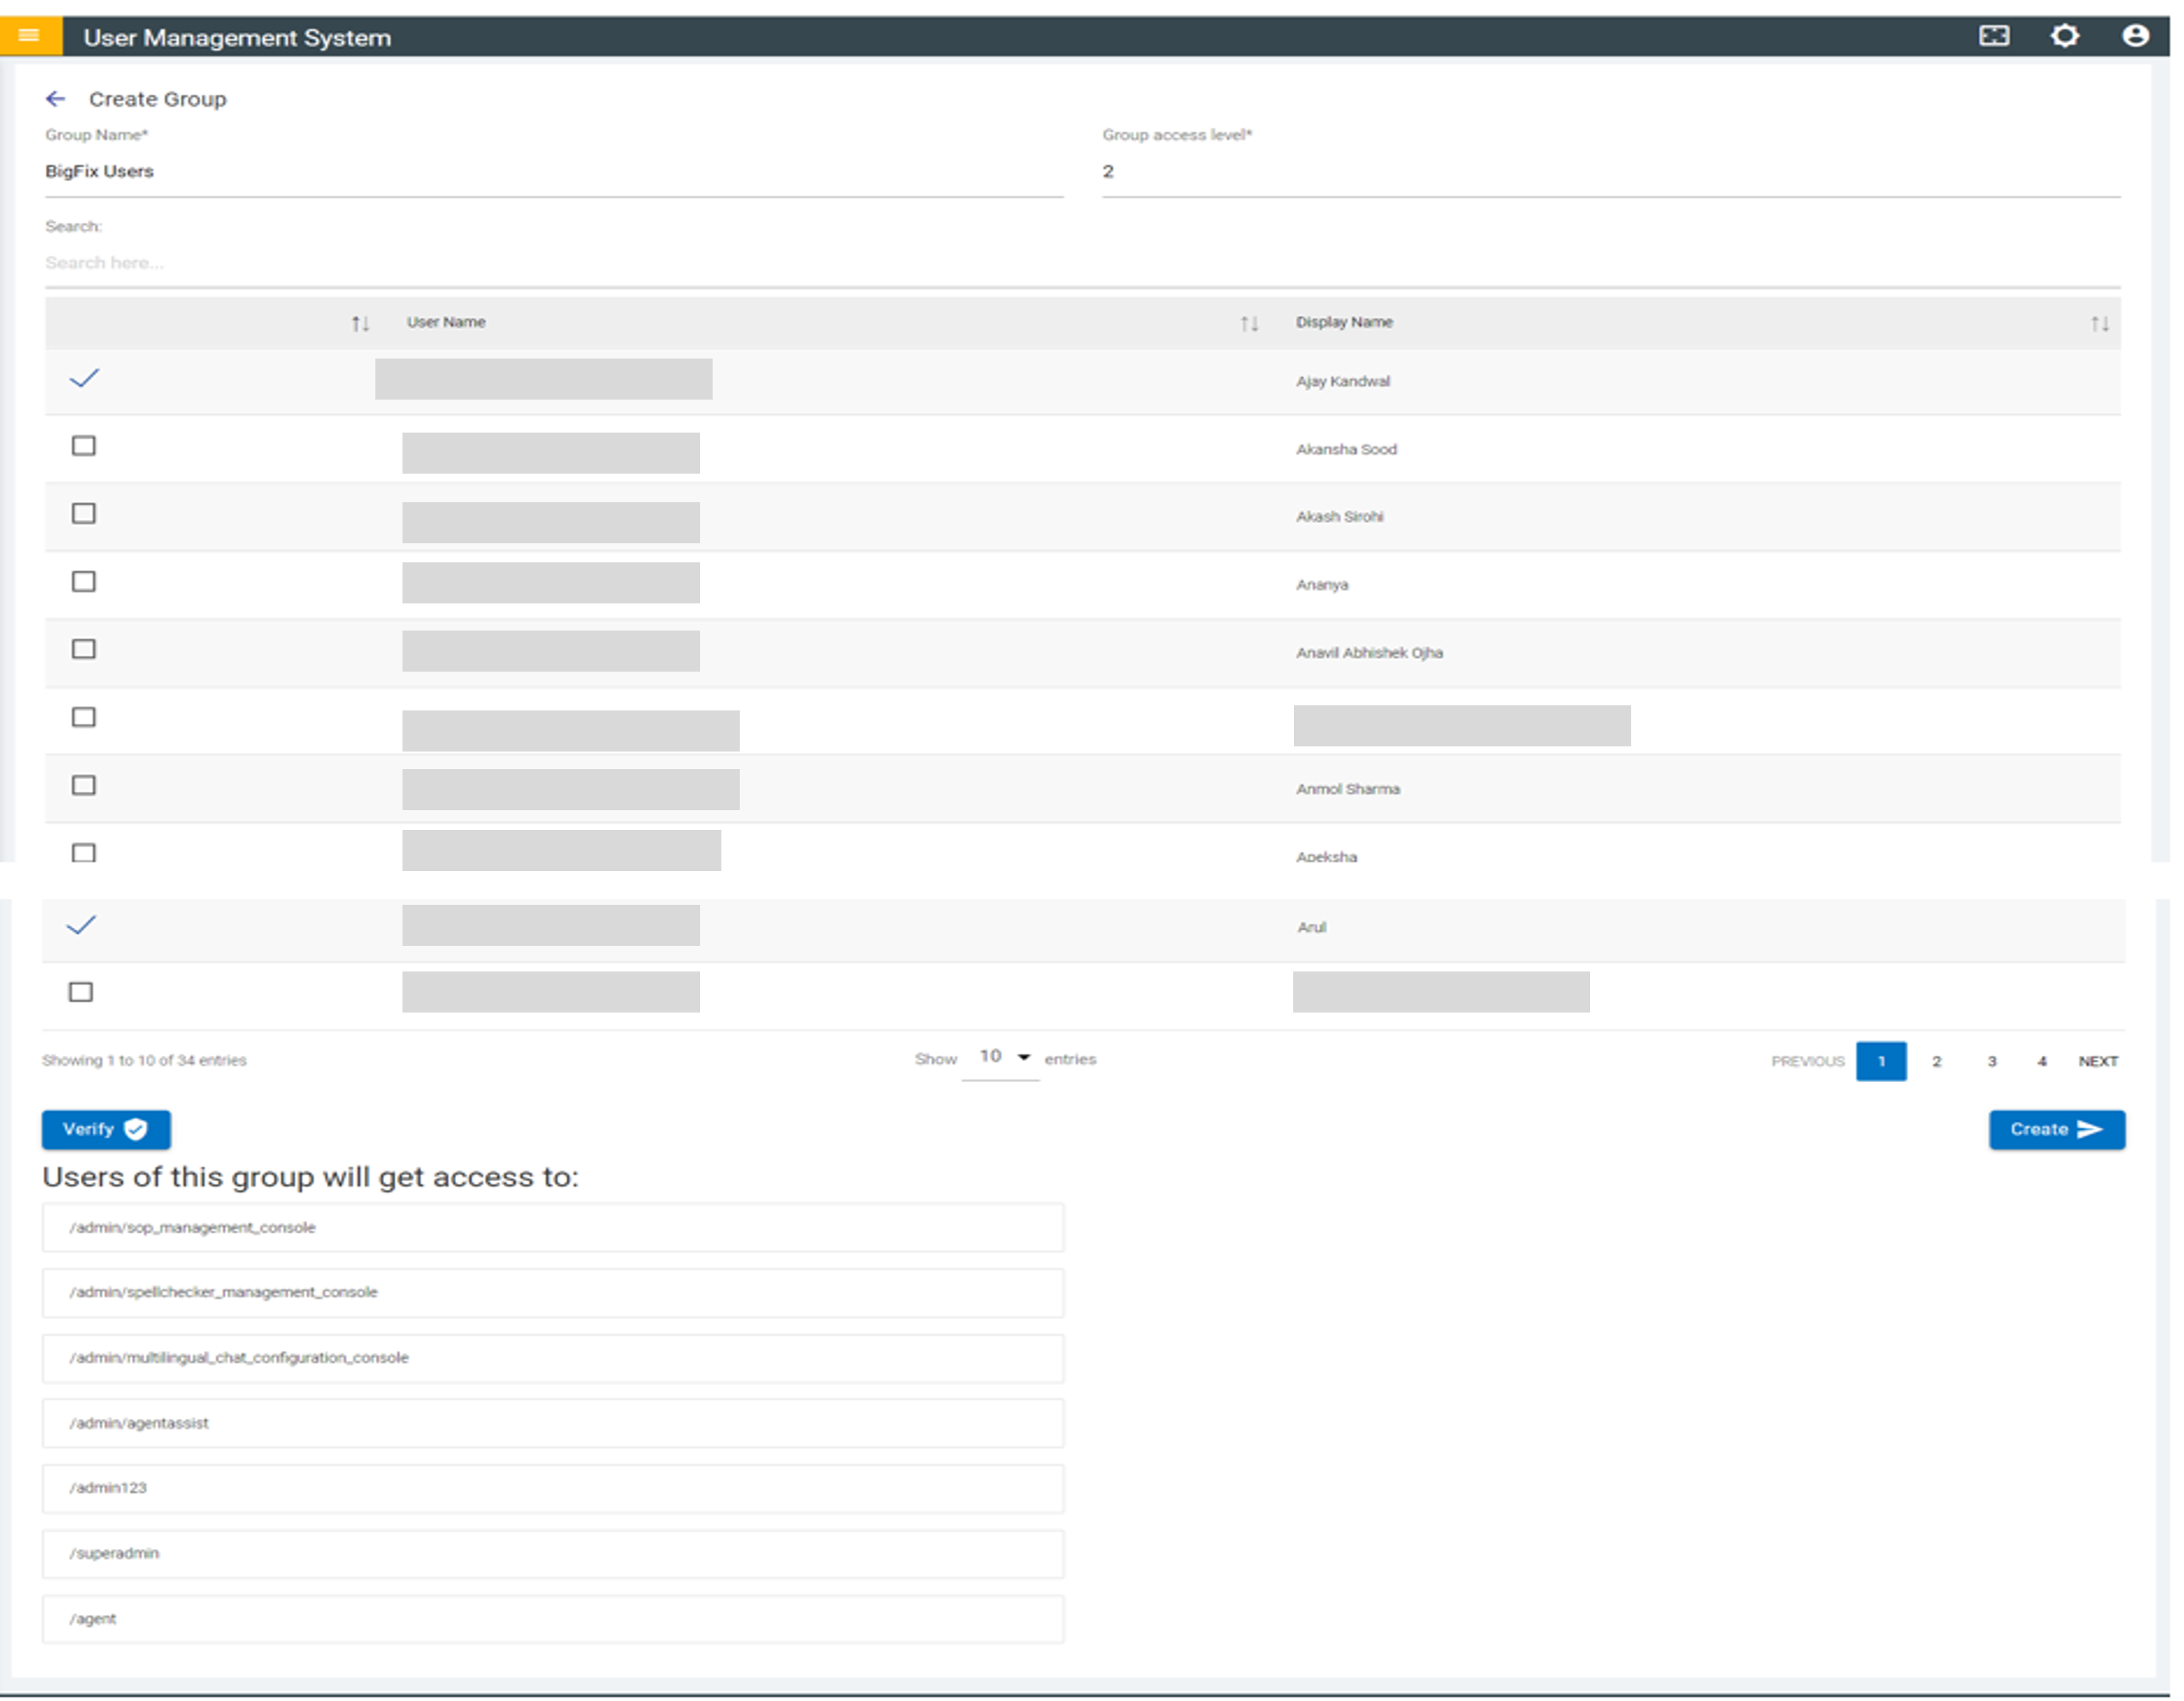Jump to page 4 of results
Screen dimensions: 2184x1701
coord(2042,1062)
